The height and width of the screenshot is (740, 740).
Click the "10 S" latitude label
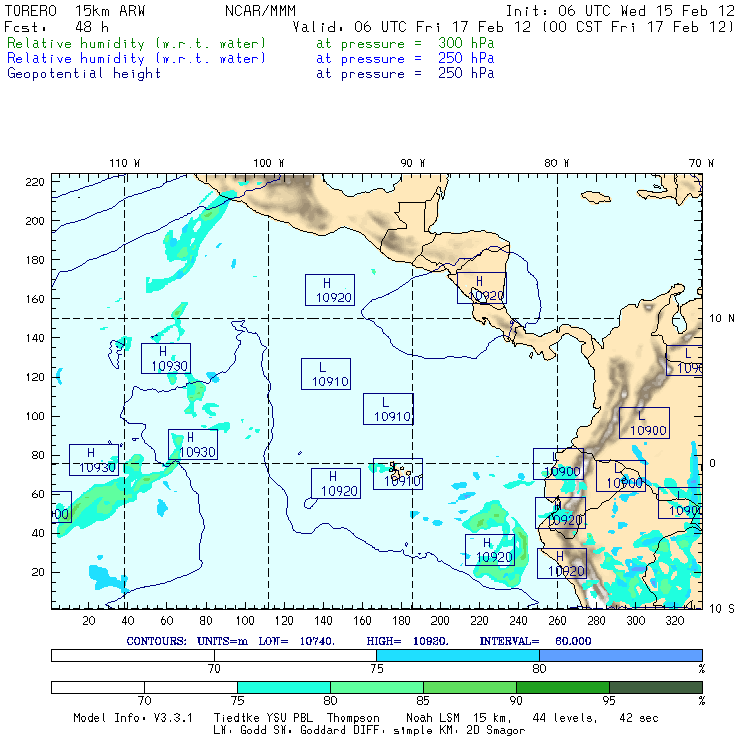[722, 609]
